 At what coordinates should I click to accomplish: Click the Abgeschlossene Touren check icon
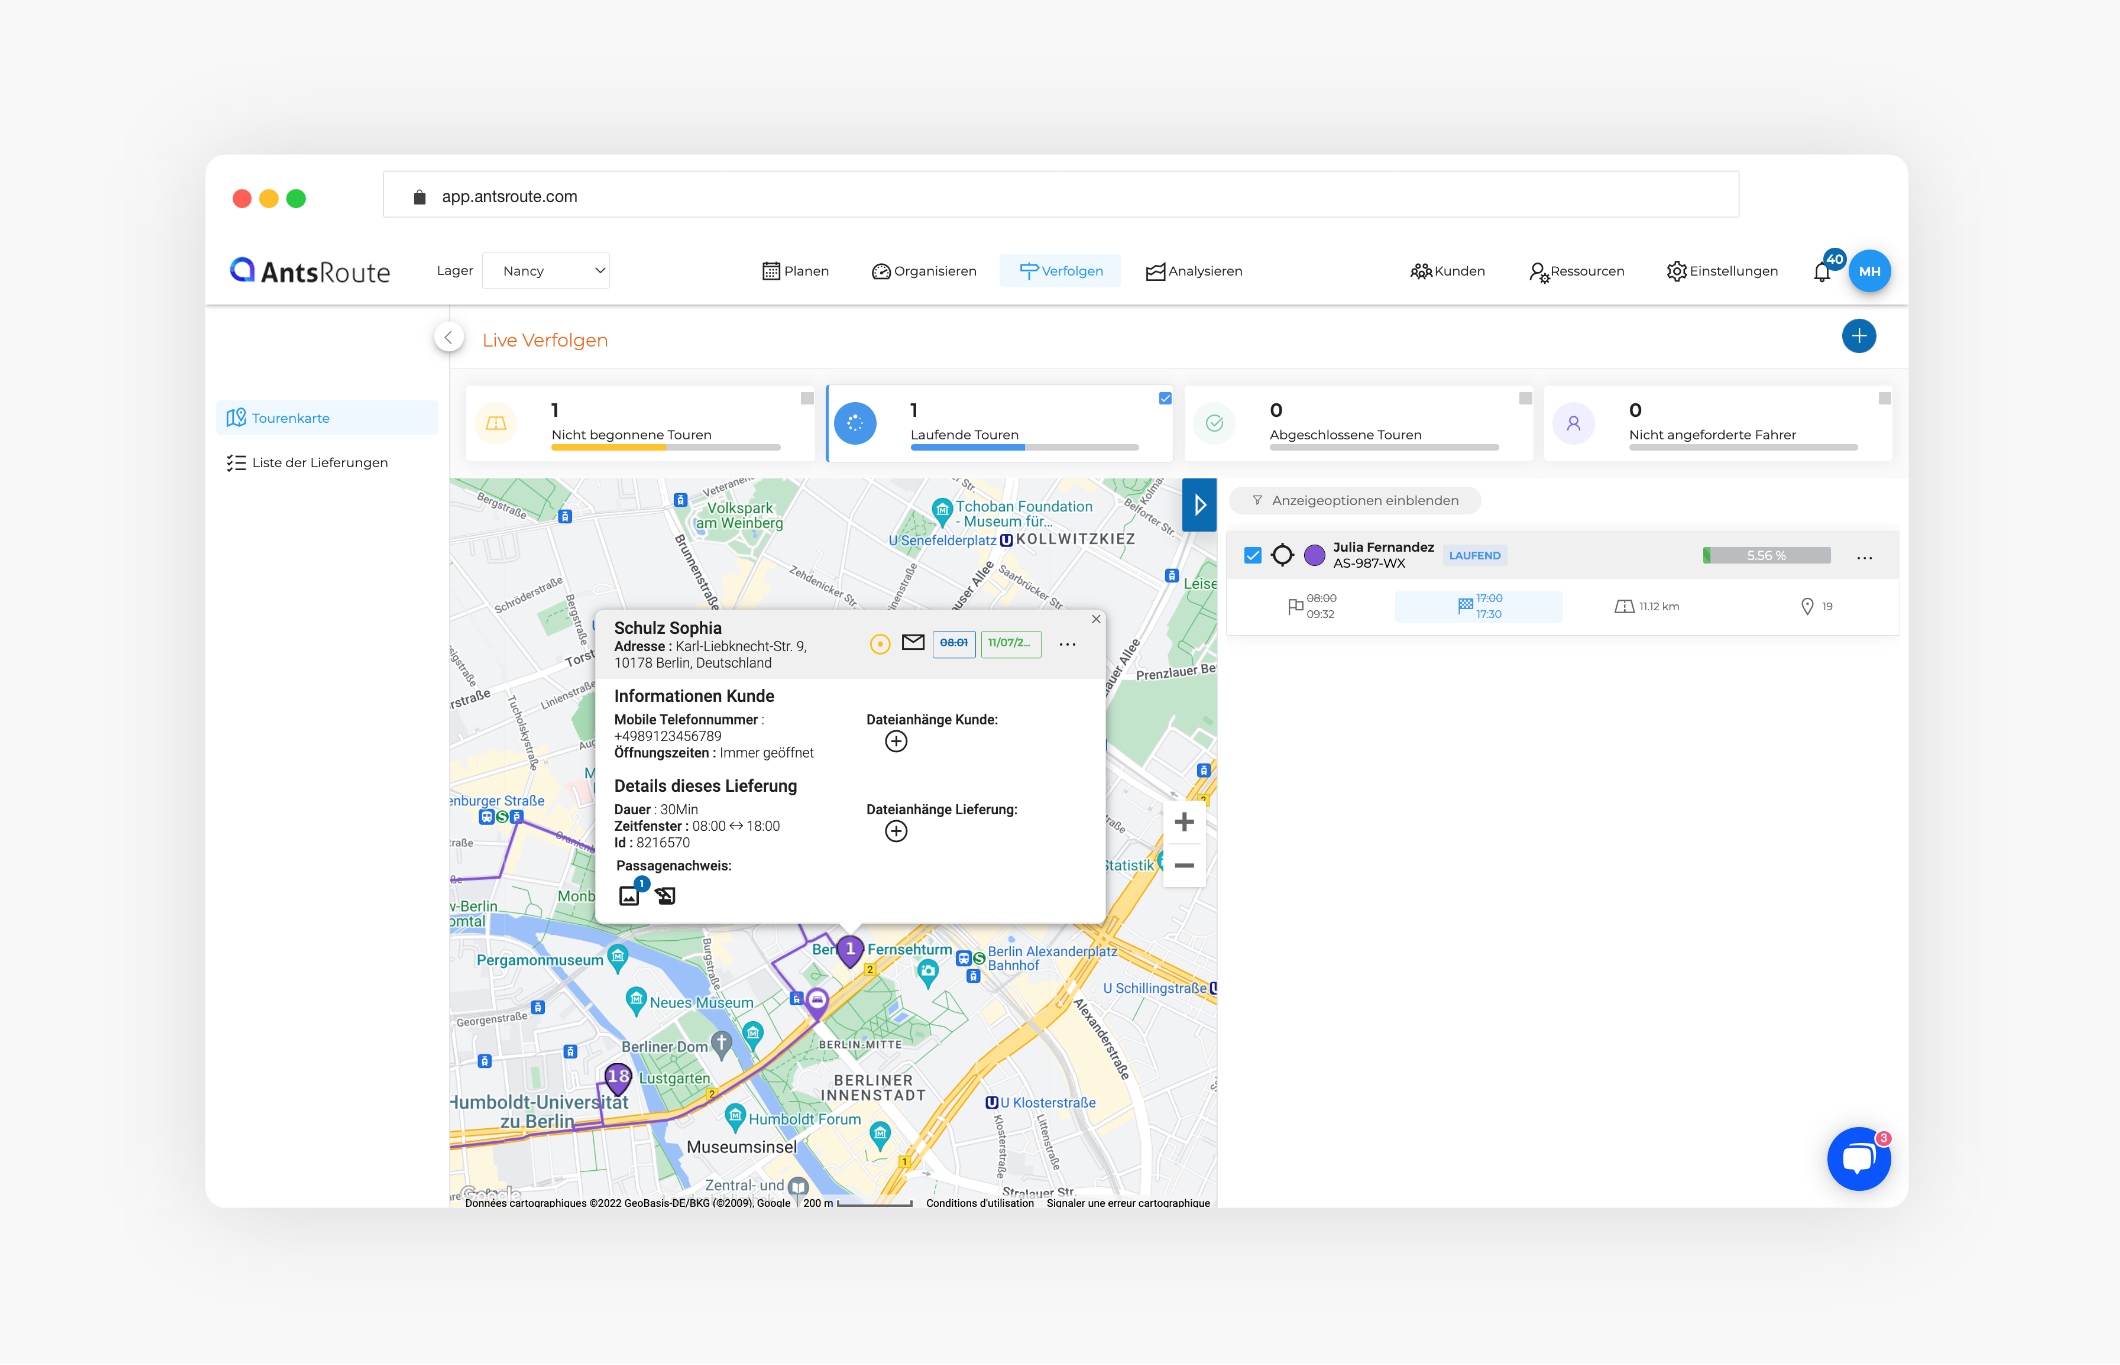pyautogui.click(x=1214, y=424)
